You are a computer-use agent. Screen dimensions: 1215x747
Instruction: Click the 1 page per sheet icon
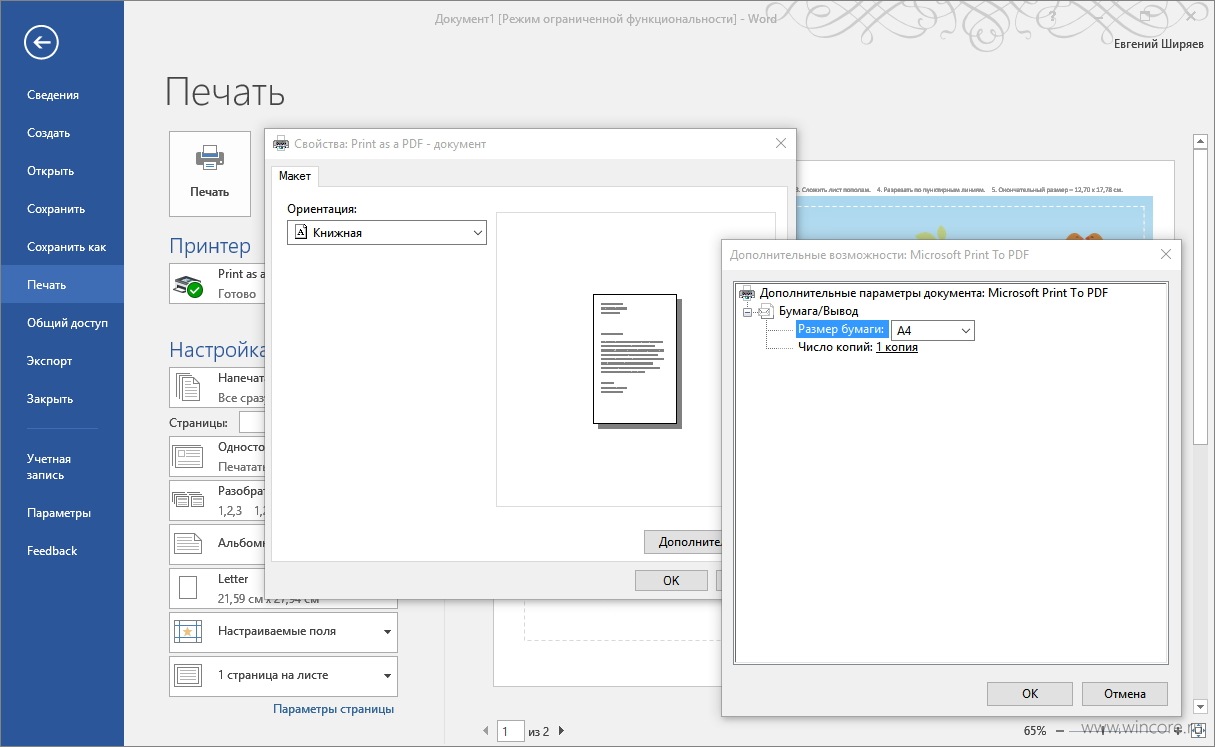click(188, 675)
